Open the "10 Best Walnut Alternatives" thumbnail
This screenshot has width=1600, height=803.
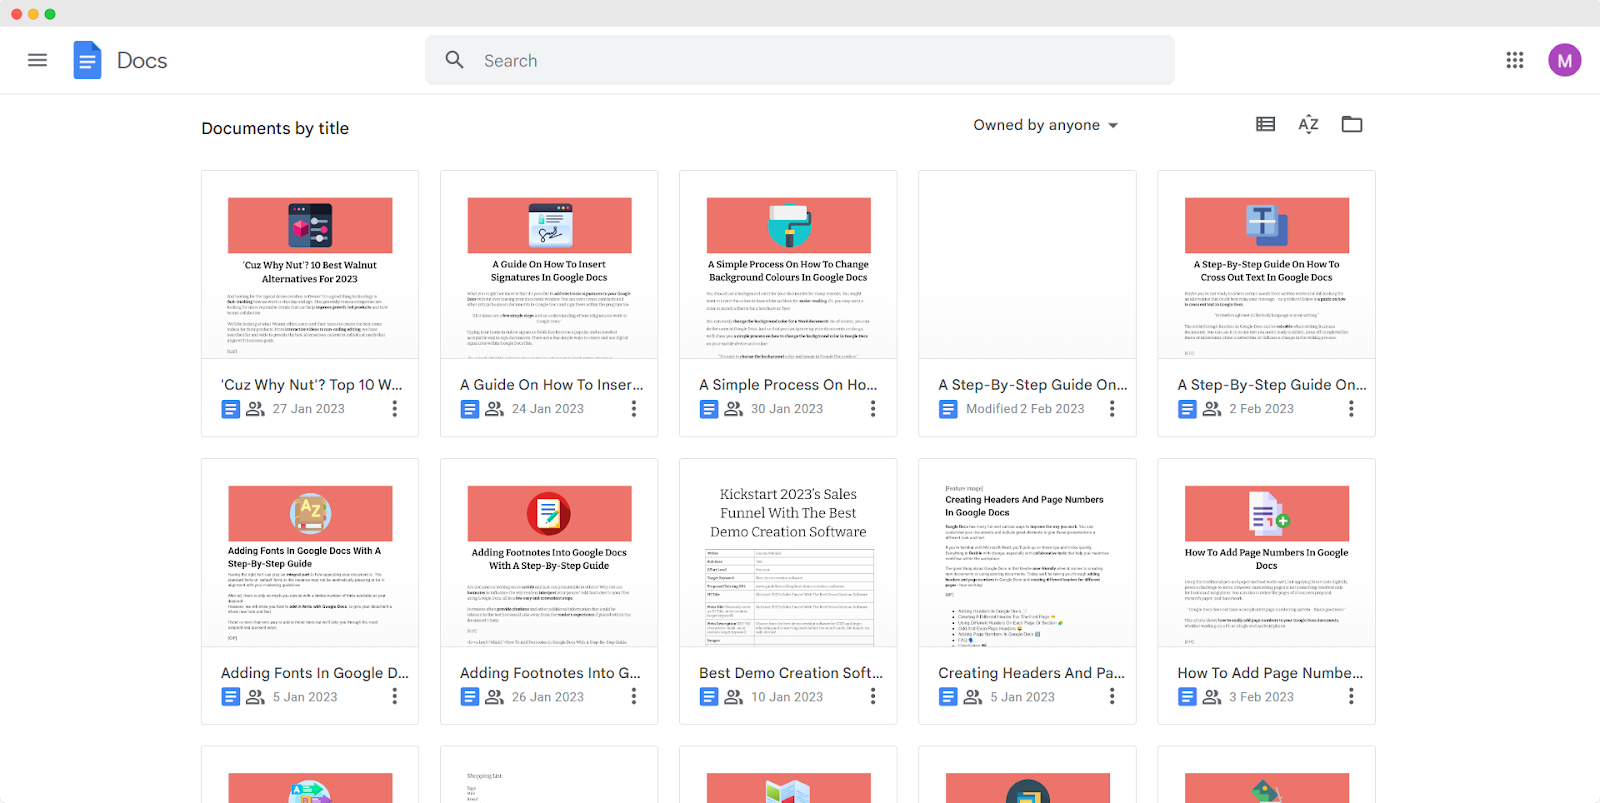[x=310, y=265]
